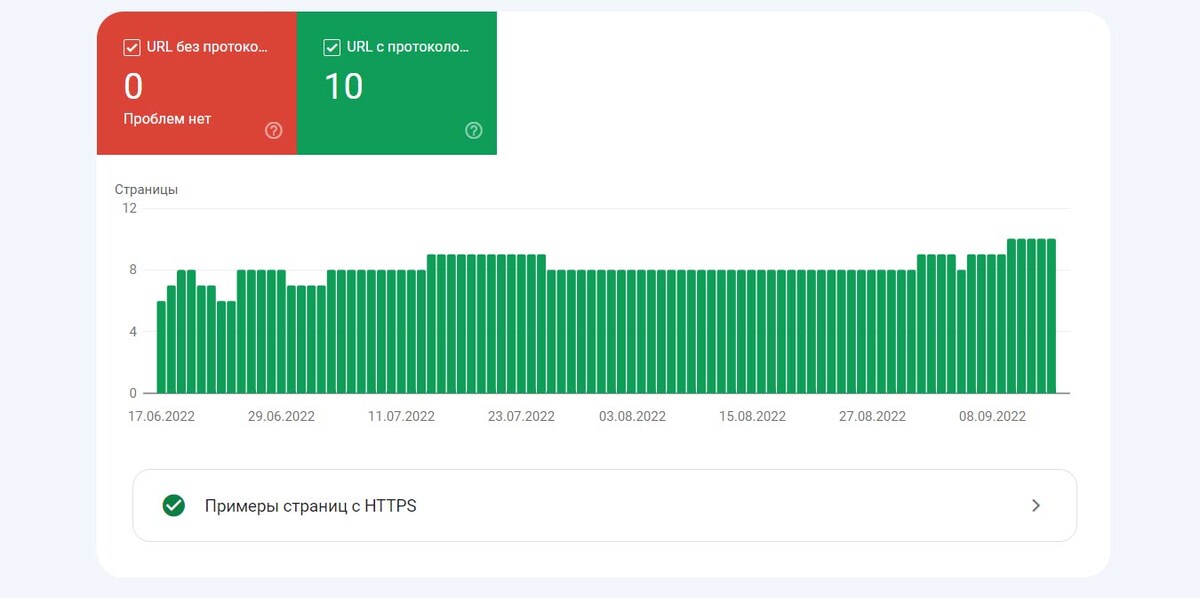
Task: Click the Страницы axis label
Action: [x=147, y=188]
